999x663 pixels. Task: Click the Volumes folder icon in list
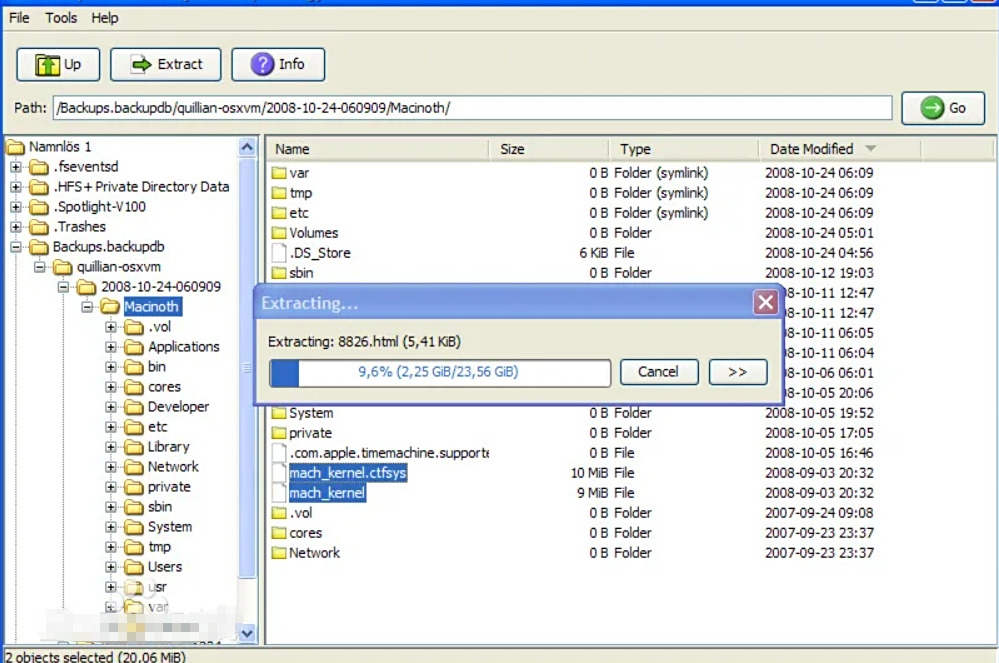pyautogui.click(x=279, y=233)
